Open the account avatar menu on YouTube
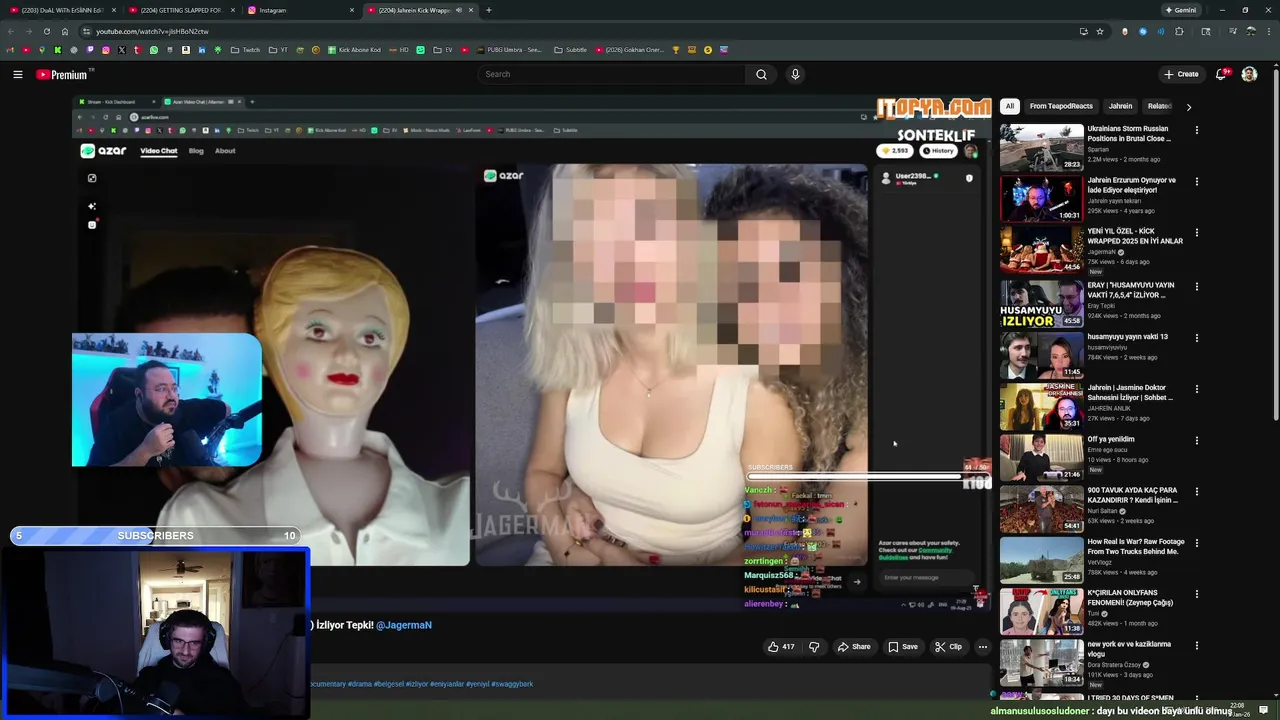 1249,74
